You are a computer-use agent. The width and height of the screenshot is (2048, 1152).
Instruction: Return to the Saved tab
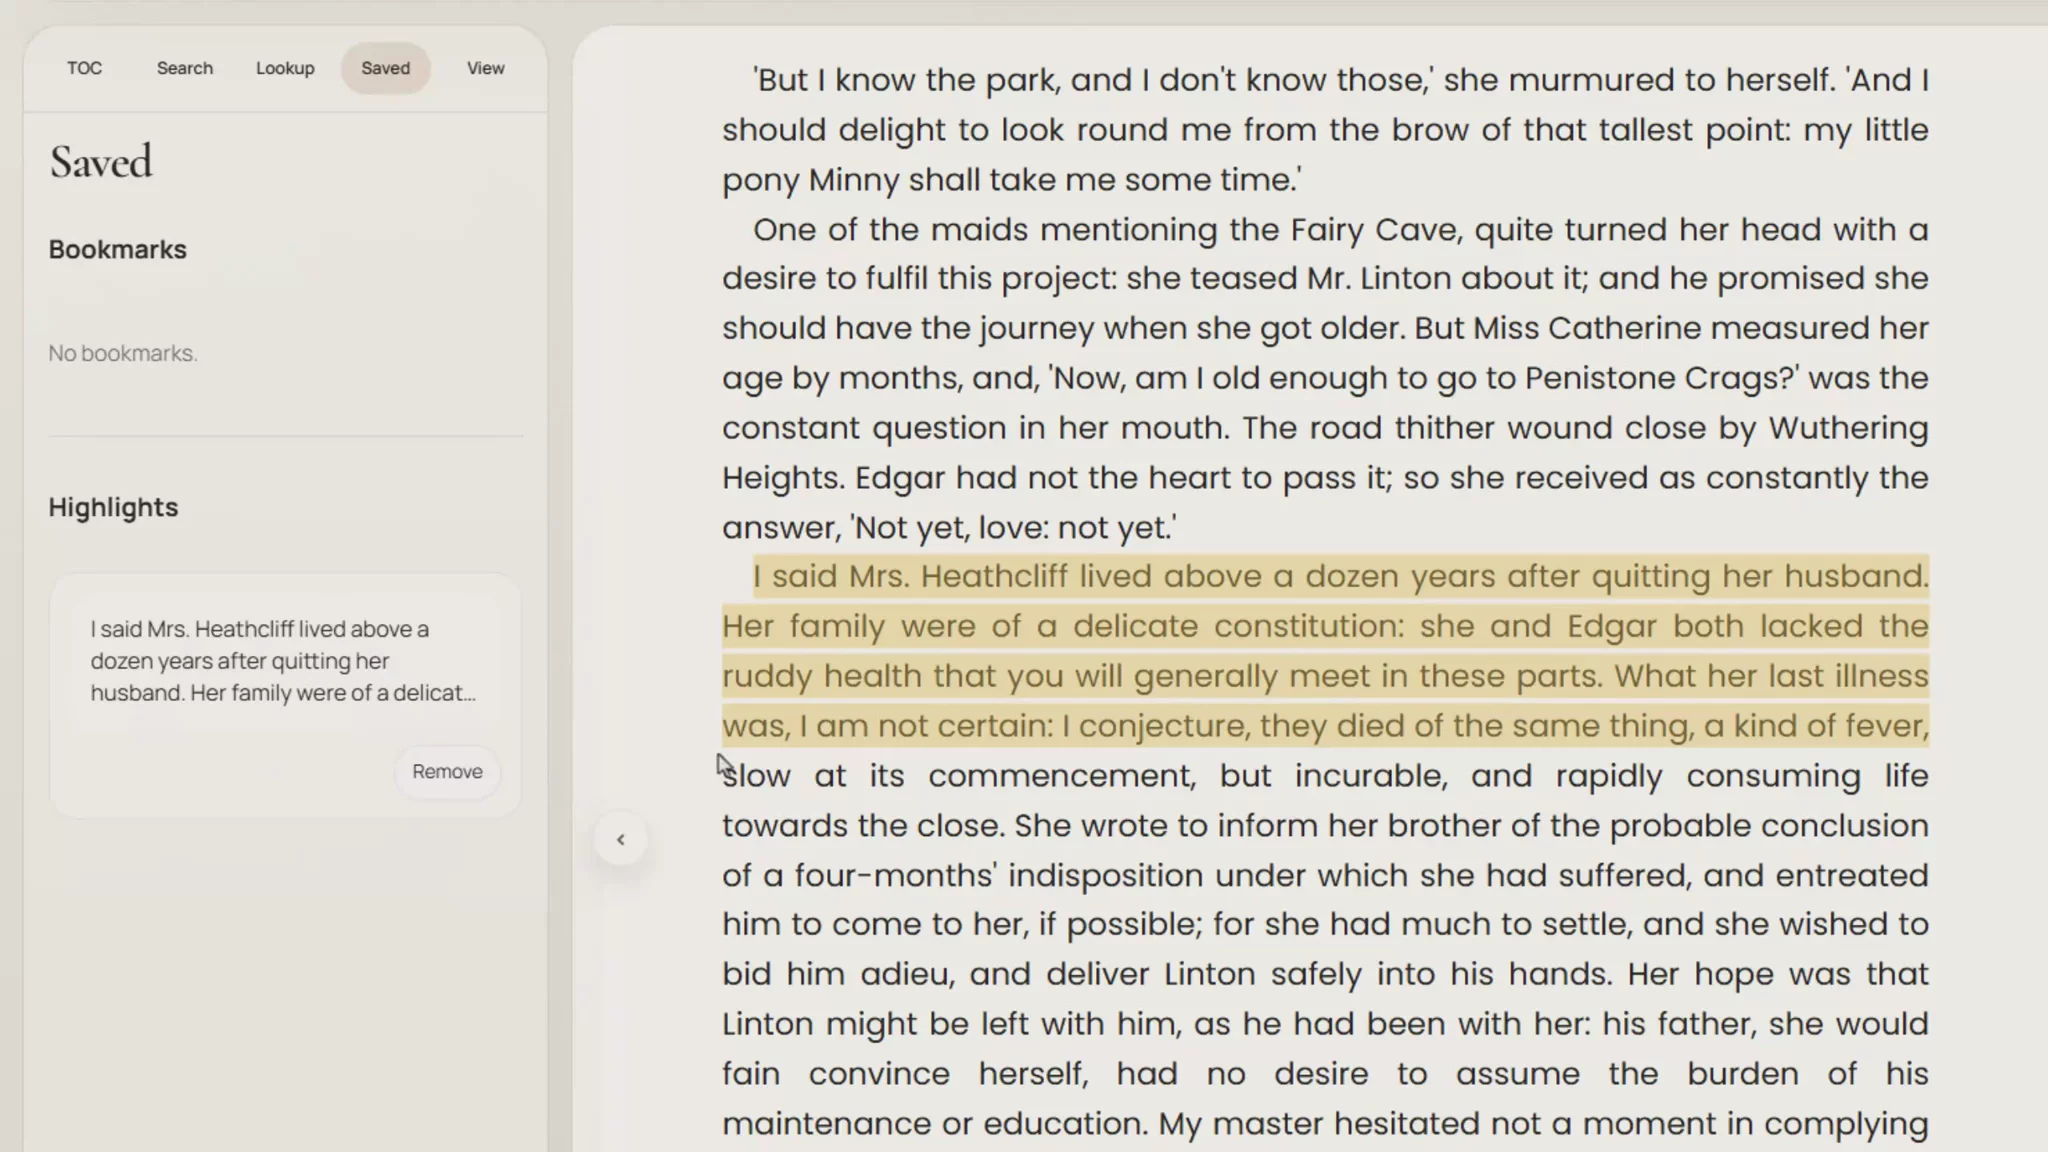386,67
